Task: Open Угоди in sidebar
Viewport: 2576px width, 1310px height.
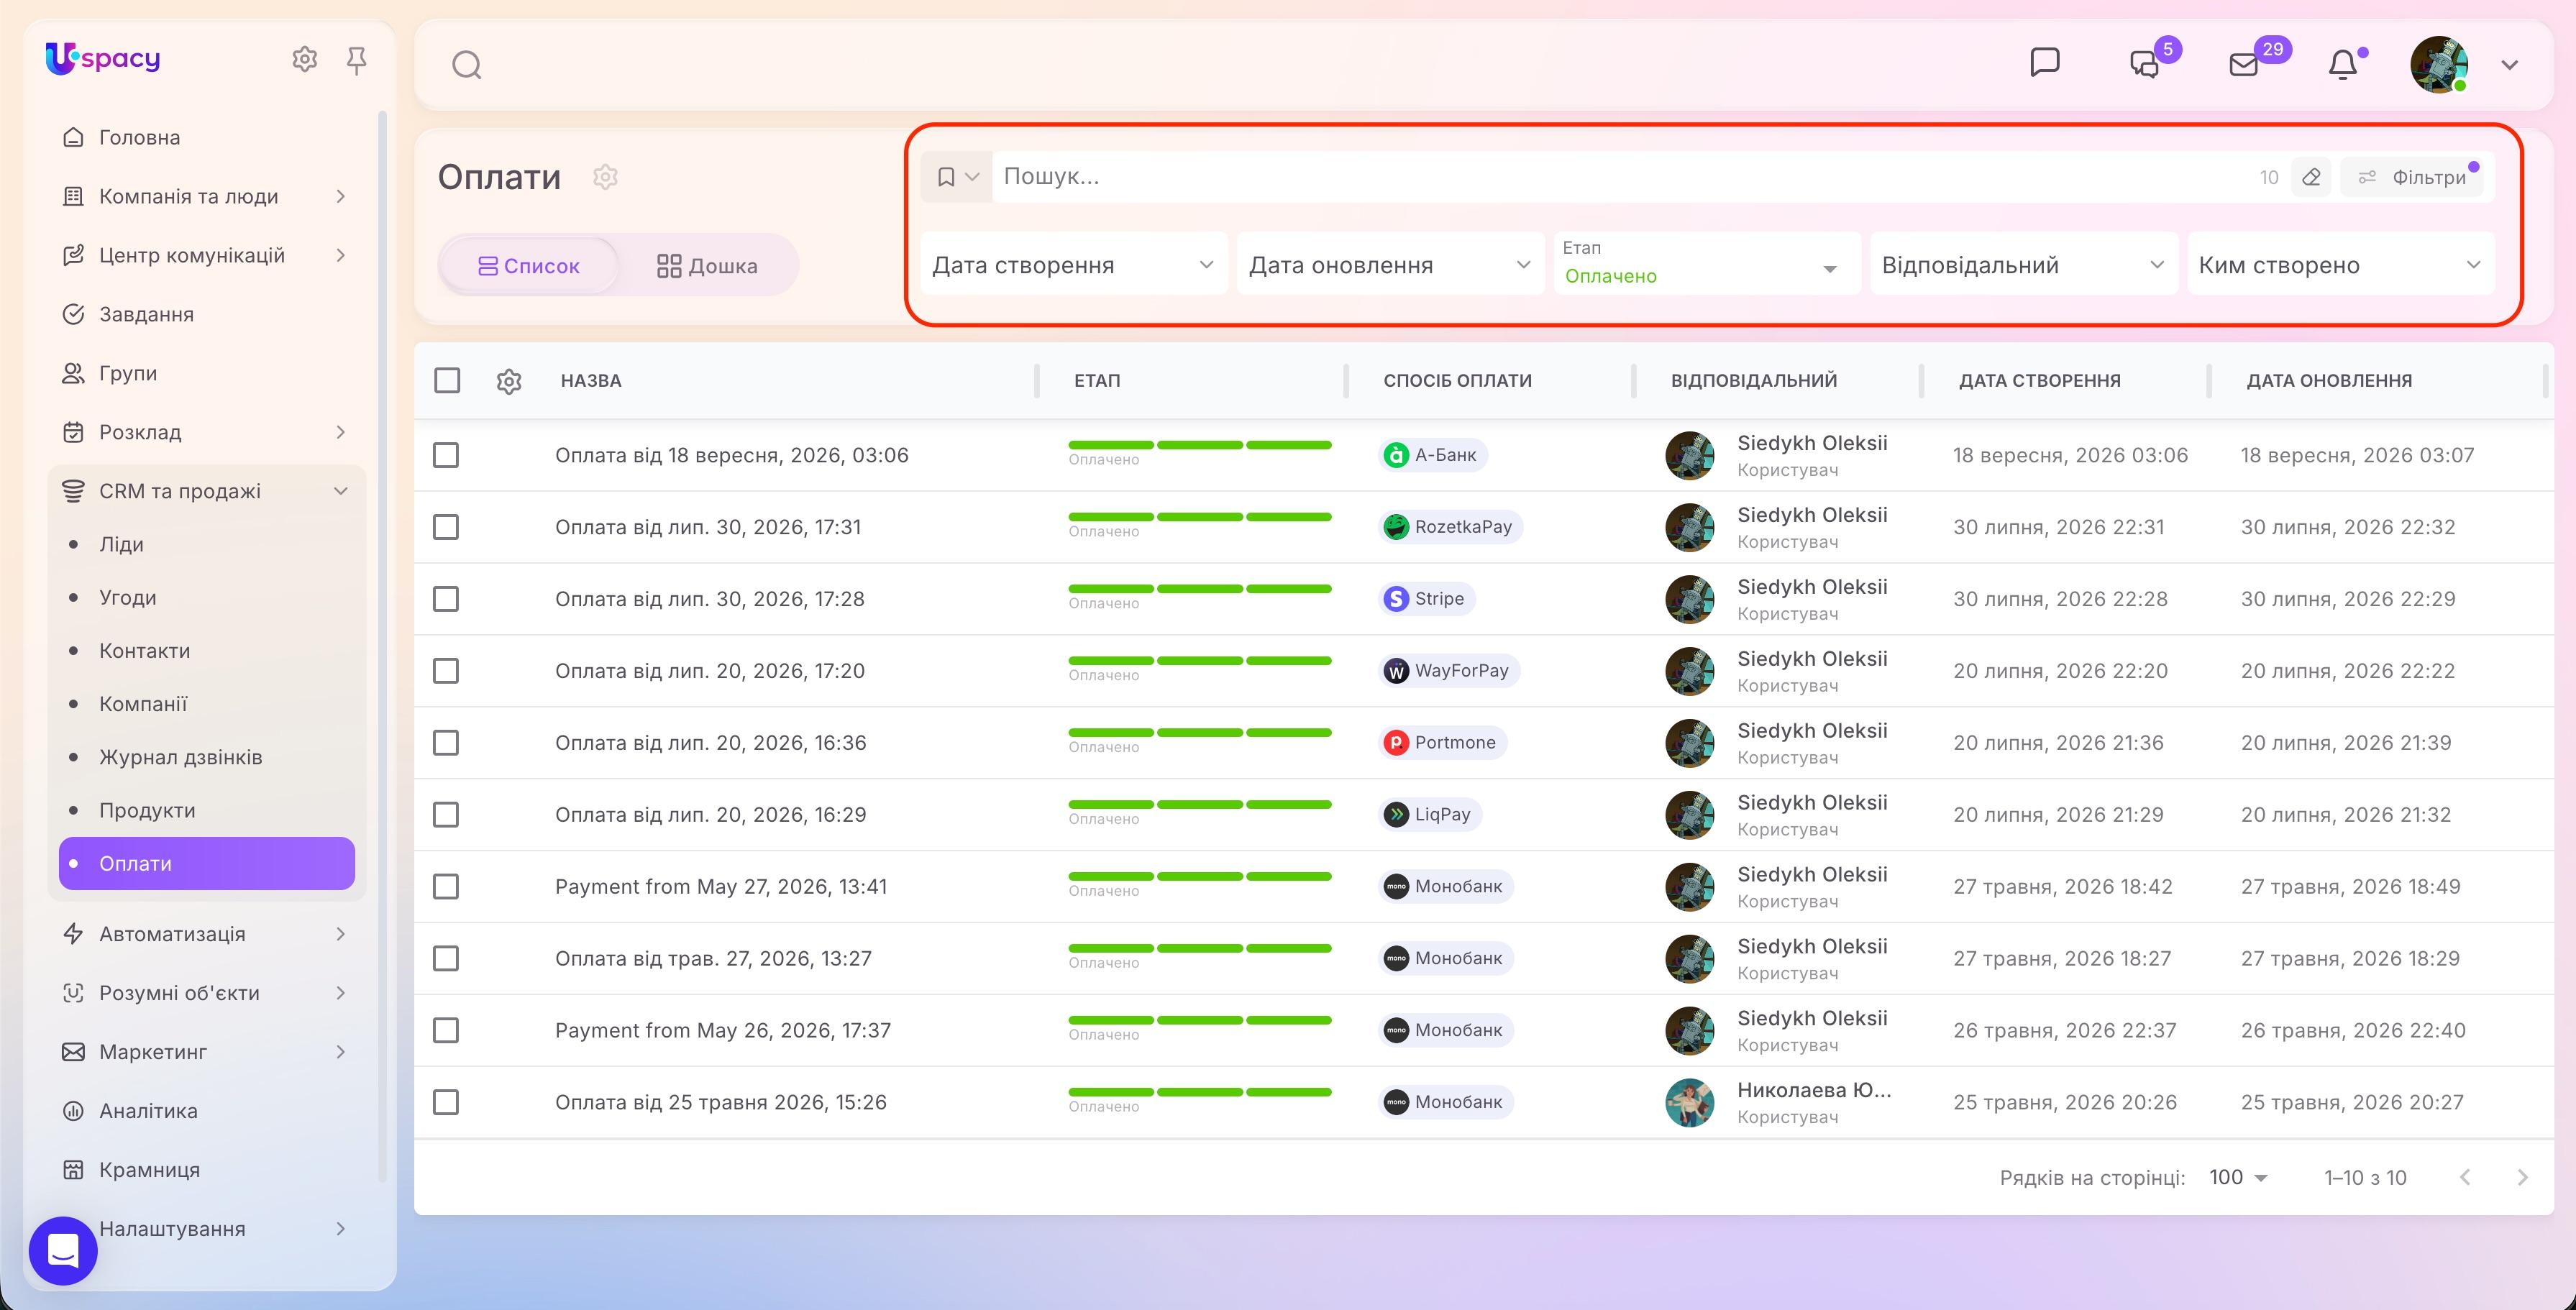Action: (x=128, y=598)
